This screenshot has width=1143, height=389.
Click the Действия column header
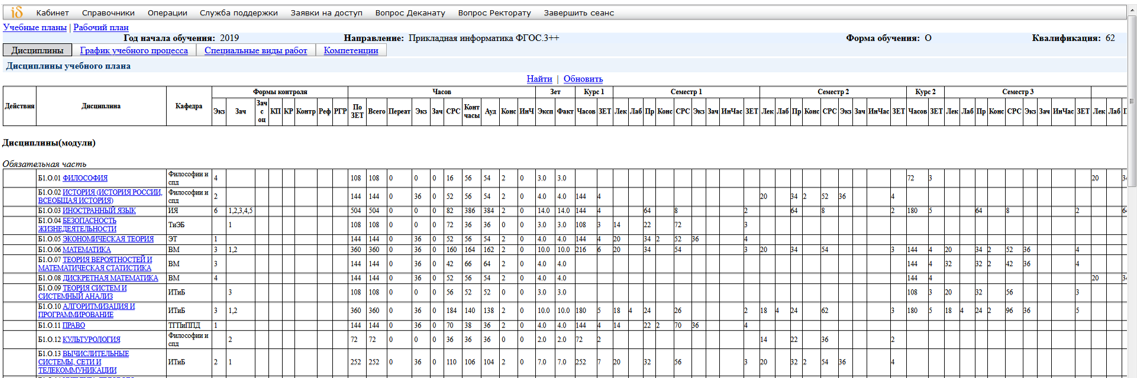[x=19, y=106]
